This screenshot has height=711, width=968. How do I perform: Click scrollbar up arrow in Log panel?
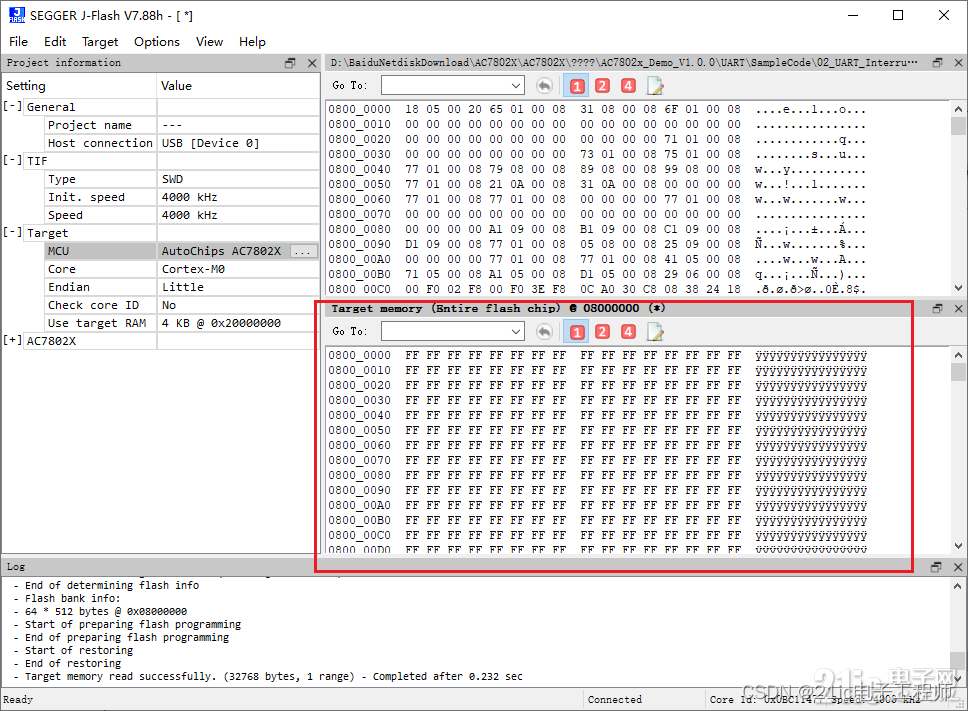click(958, 586)
